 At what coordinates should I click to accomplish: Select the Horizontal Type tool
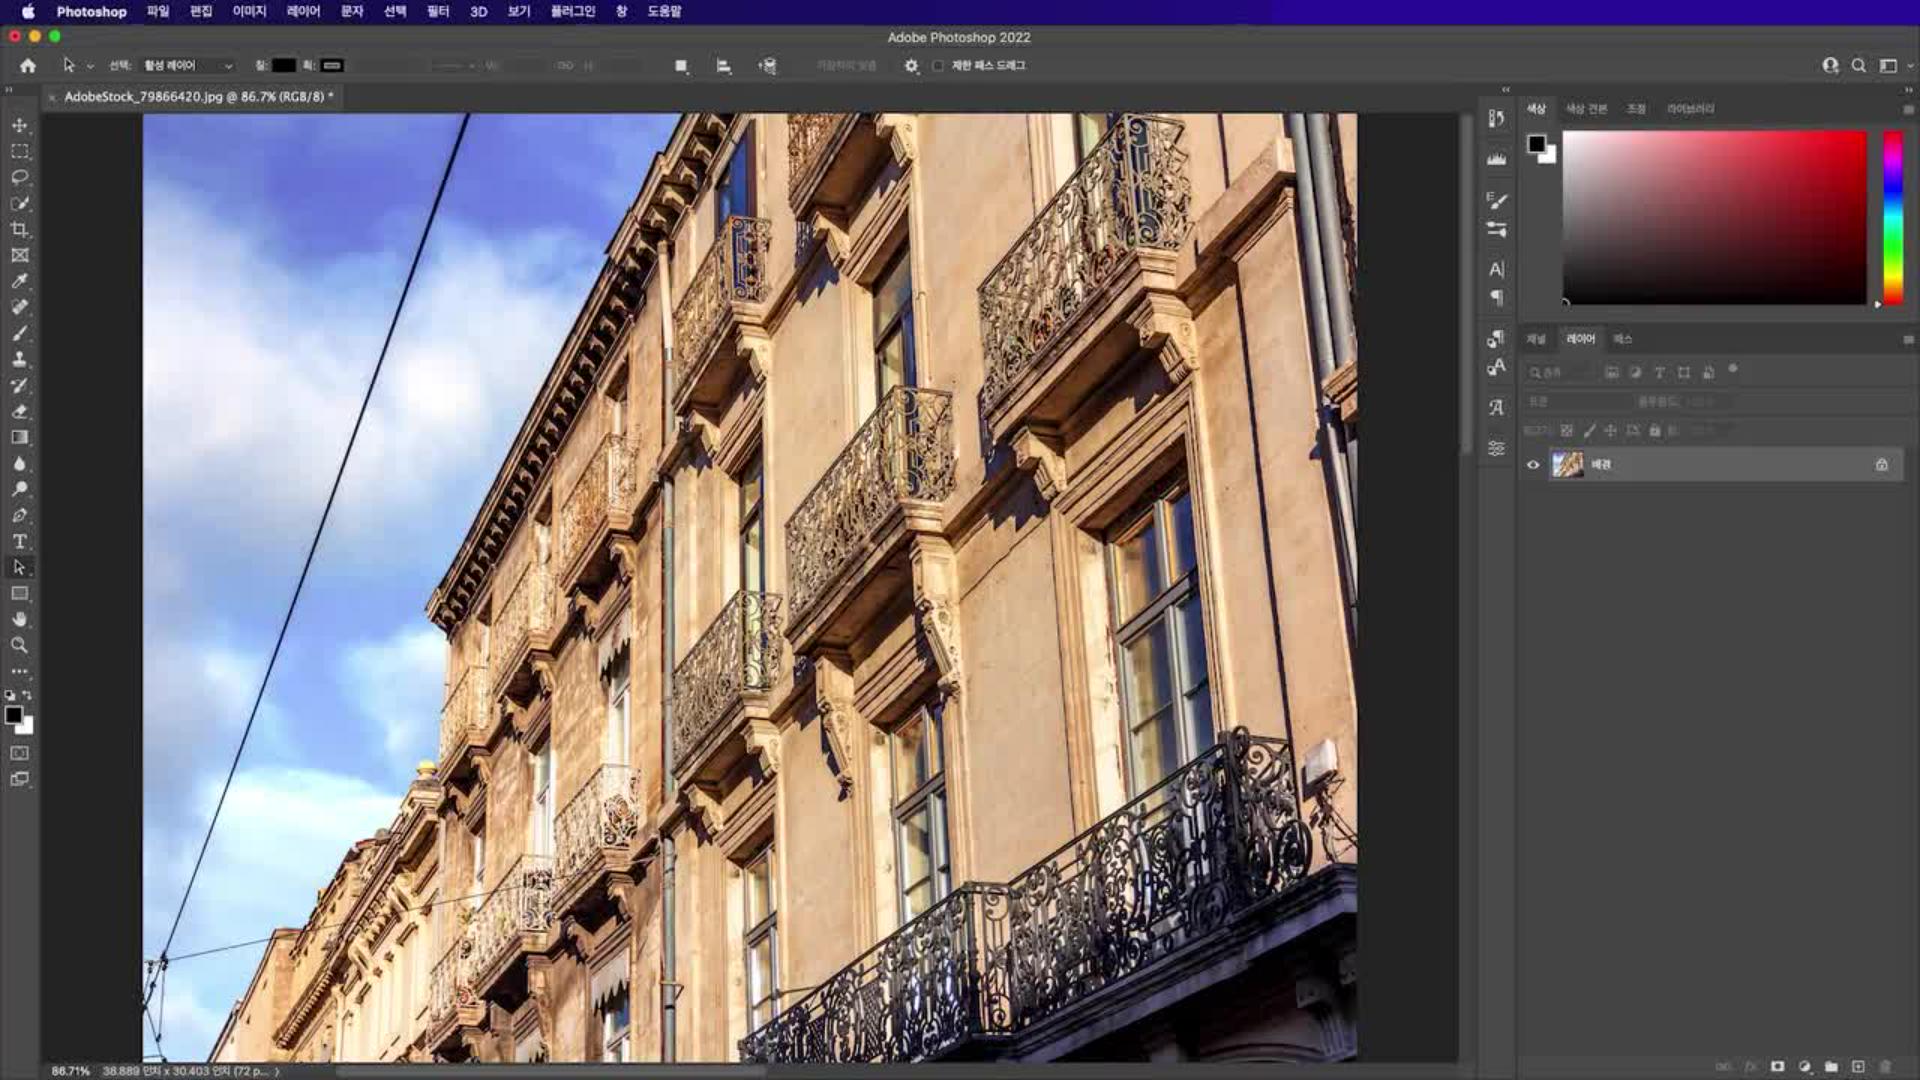pyautogui.click(x=19, y=541)
